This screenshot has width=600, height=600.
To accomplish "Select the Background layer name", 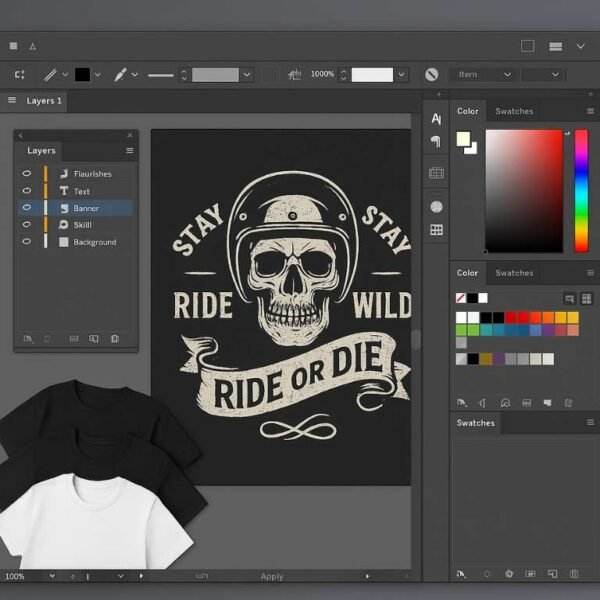I will 95,242.
